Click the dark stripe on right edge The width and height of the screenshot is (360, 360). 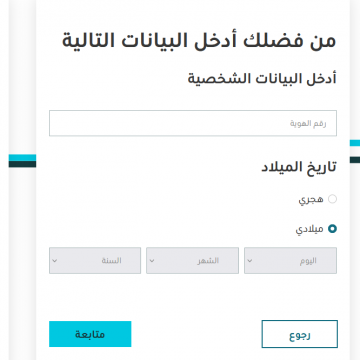(355, 160)
